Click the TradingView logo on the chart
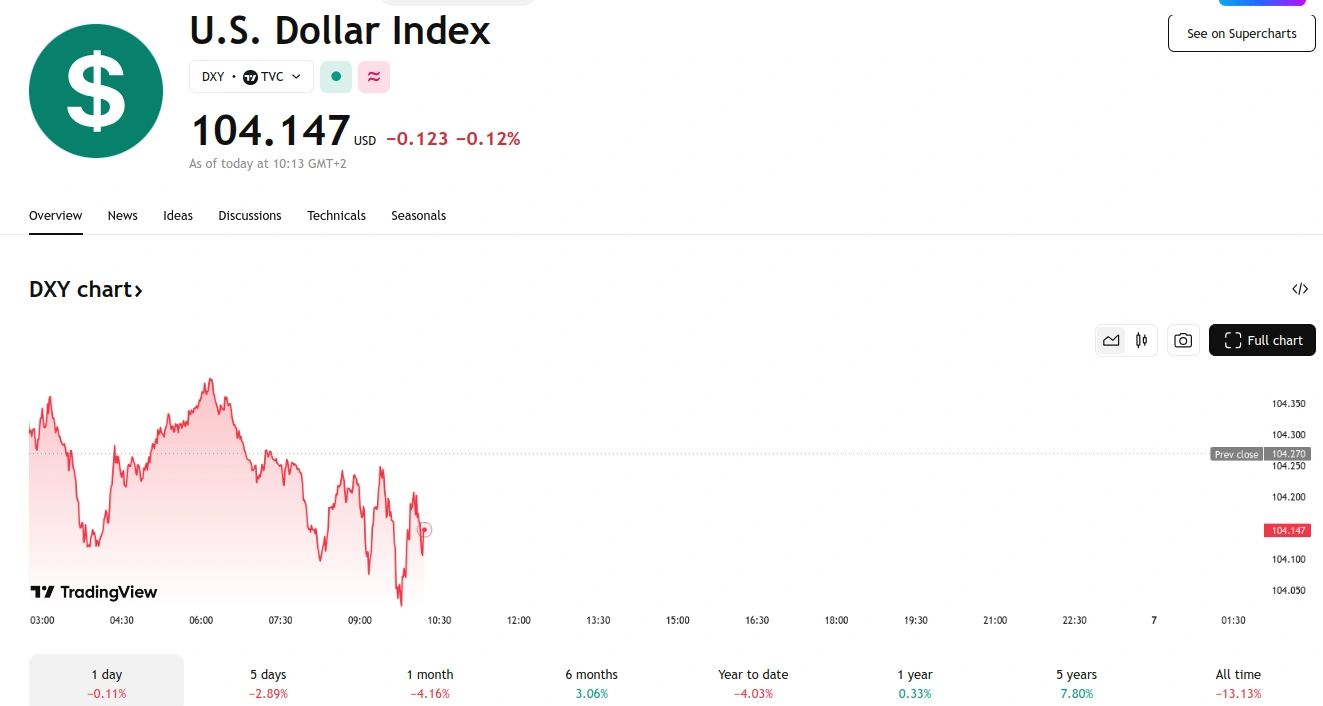Screen dimensions: 1323x706 pyautogui.click(x=94, y=592)
